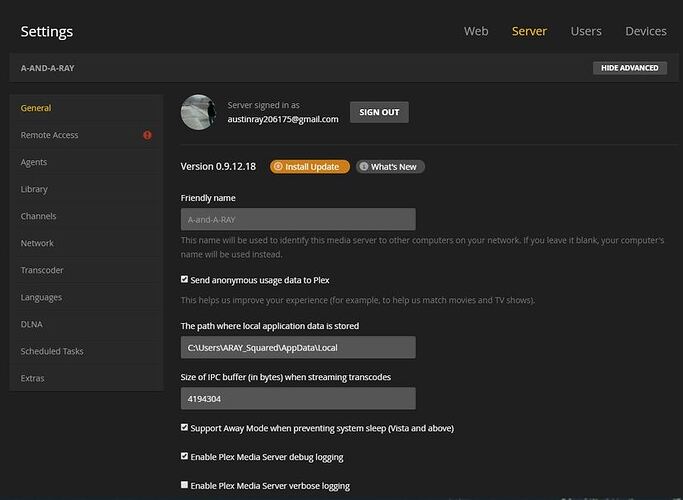Click the IPC buffer size field
Screen dimensions: 683x500
298,399
